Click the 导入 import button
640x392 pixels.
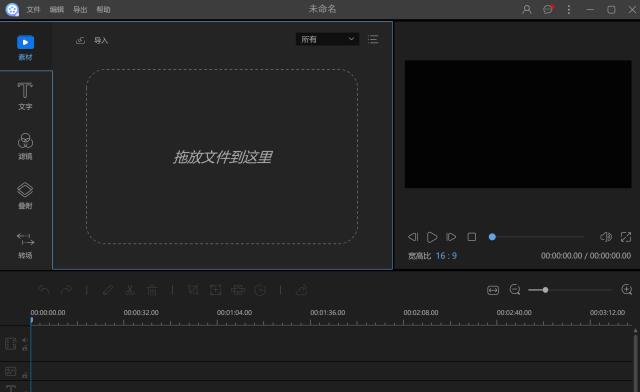pos(92,40)
